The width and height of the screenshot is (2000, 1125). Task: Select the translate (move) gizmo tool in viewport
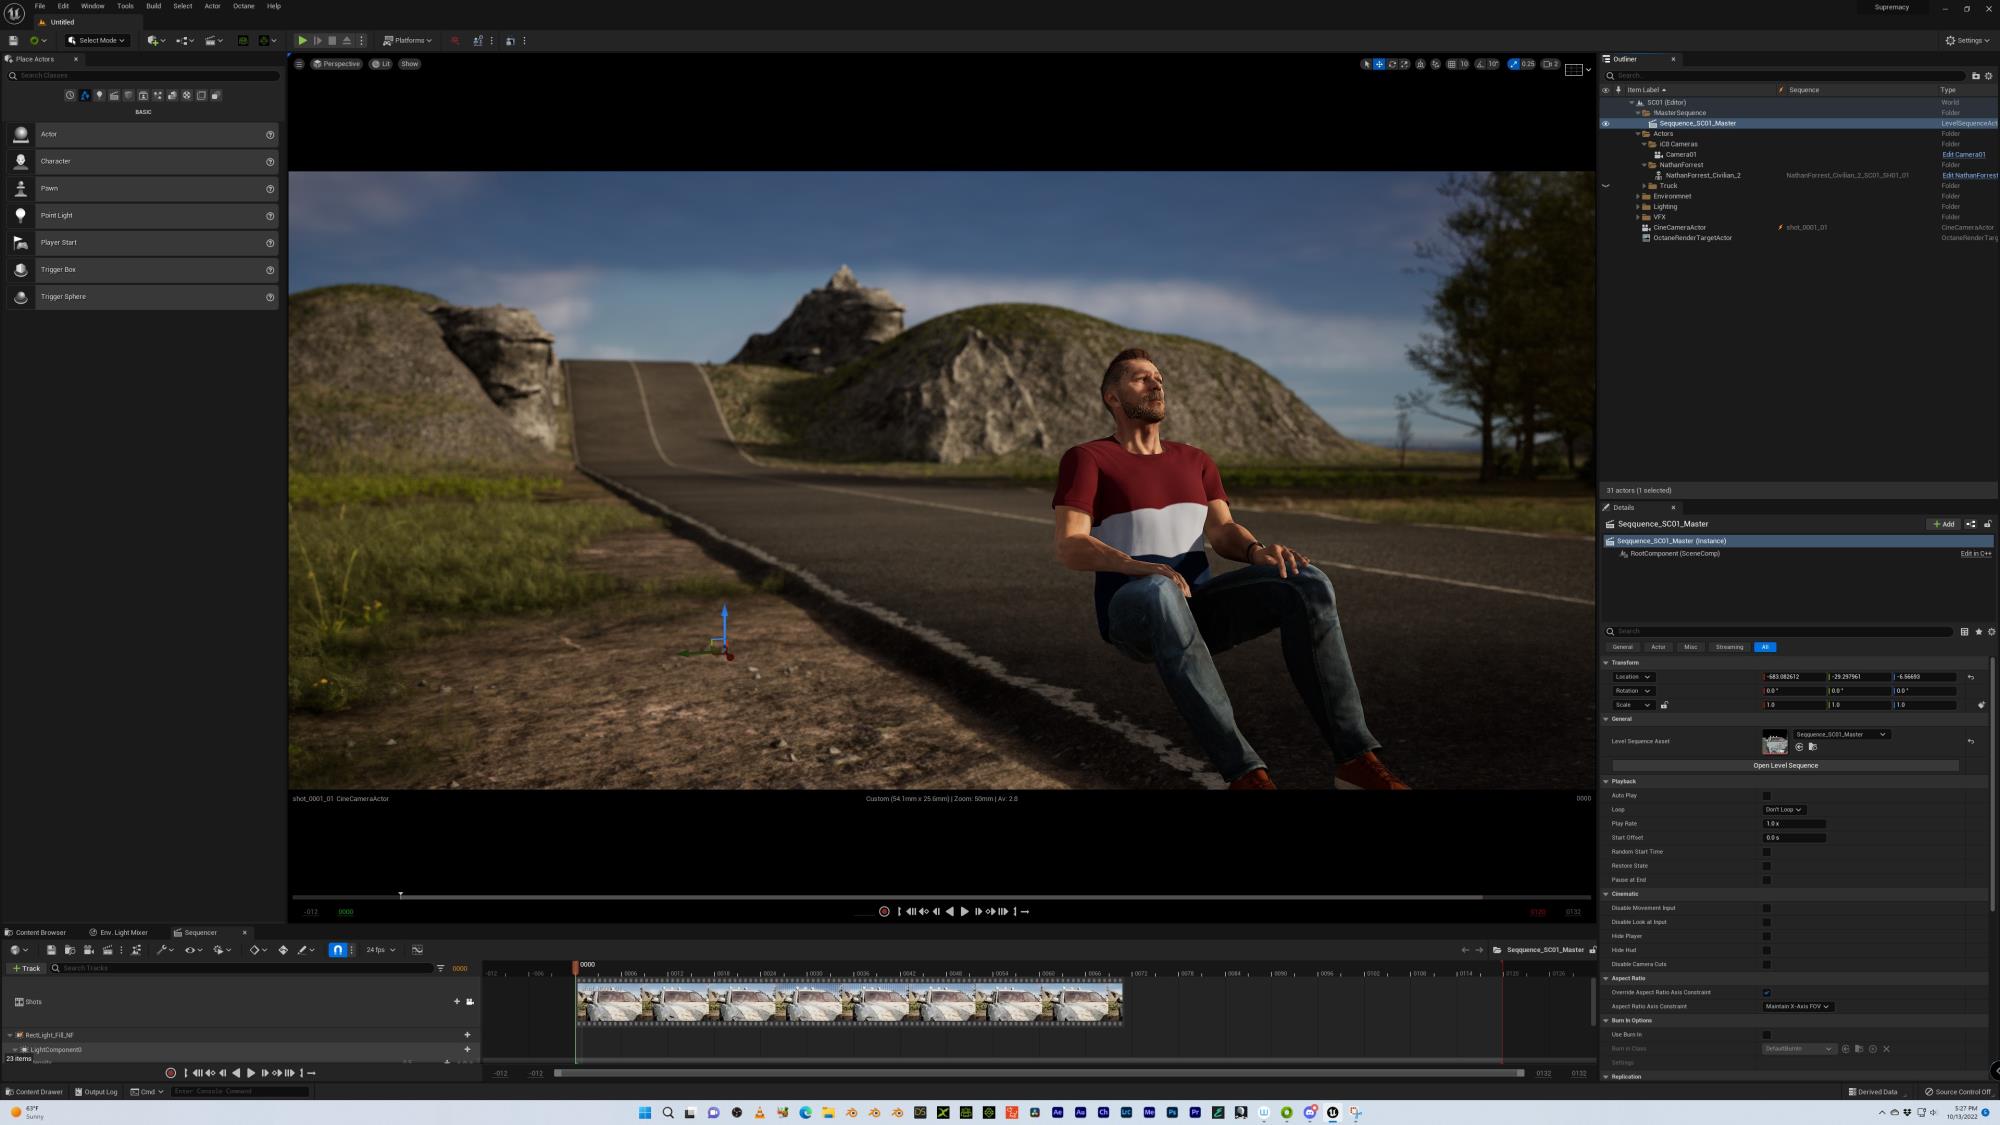click(x=1379, y=64)
